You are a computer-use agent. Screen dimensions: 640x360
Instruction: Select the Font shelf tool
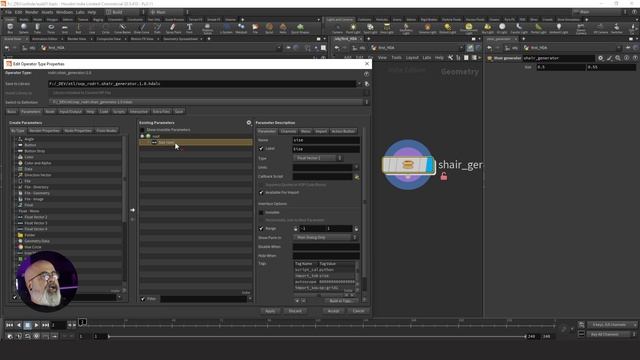pyautogui.click(x=189, y=28)
